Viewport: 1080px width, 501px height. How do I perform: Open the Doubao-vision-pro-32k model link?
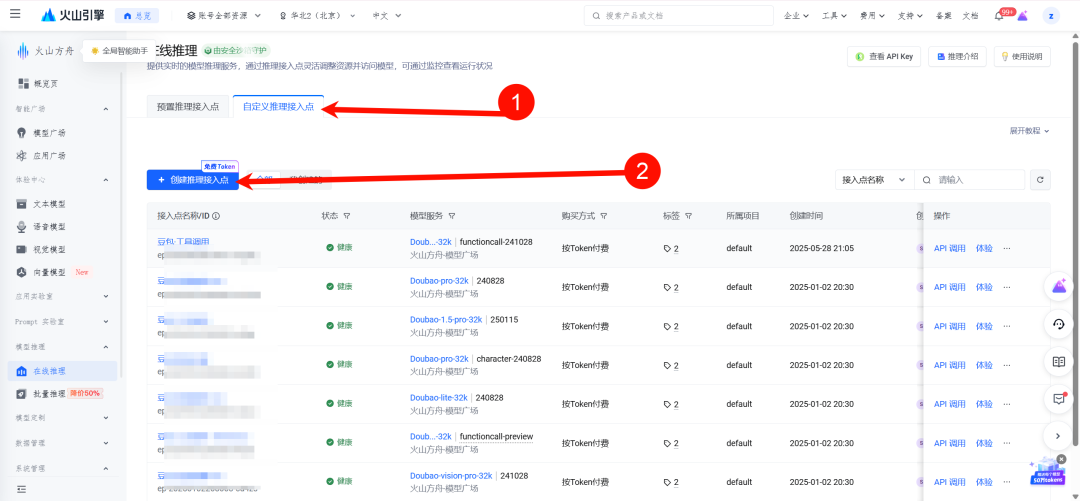coord(451,476)
